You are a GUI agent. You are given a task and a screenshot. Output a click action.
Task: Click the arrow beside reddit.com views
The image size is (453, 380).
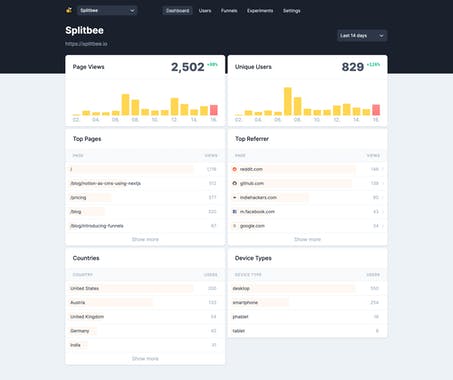(x=383, y=169)
